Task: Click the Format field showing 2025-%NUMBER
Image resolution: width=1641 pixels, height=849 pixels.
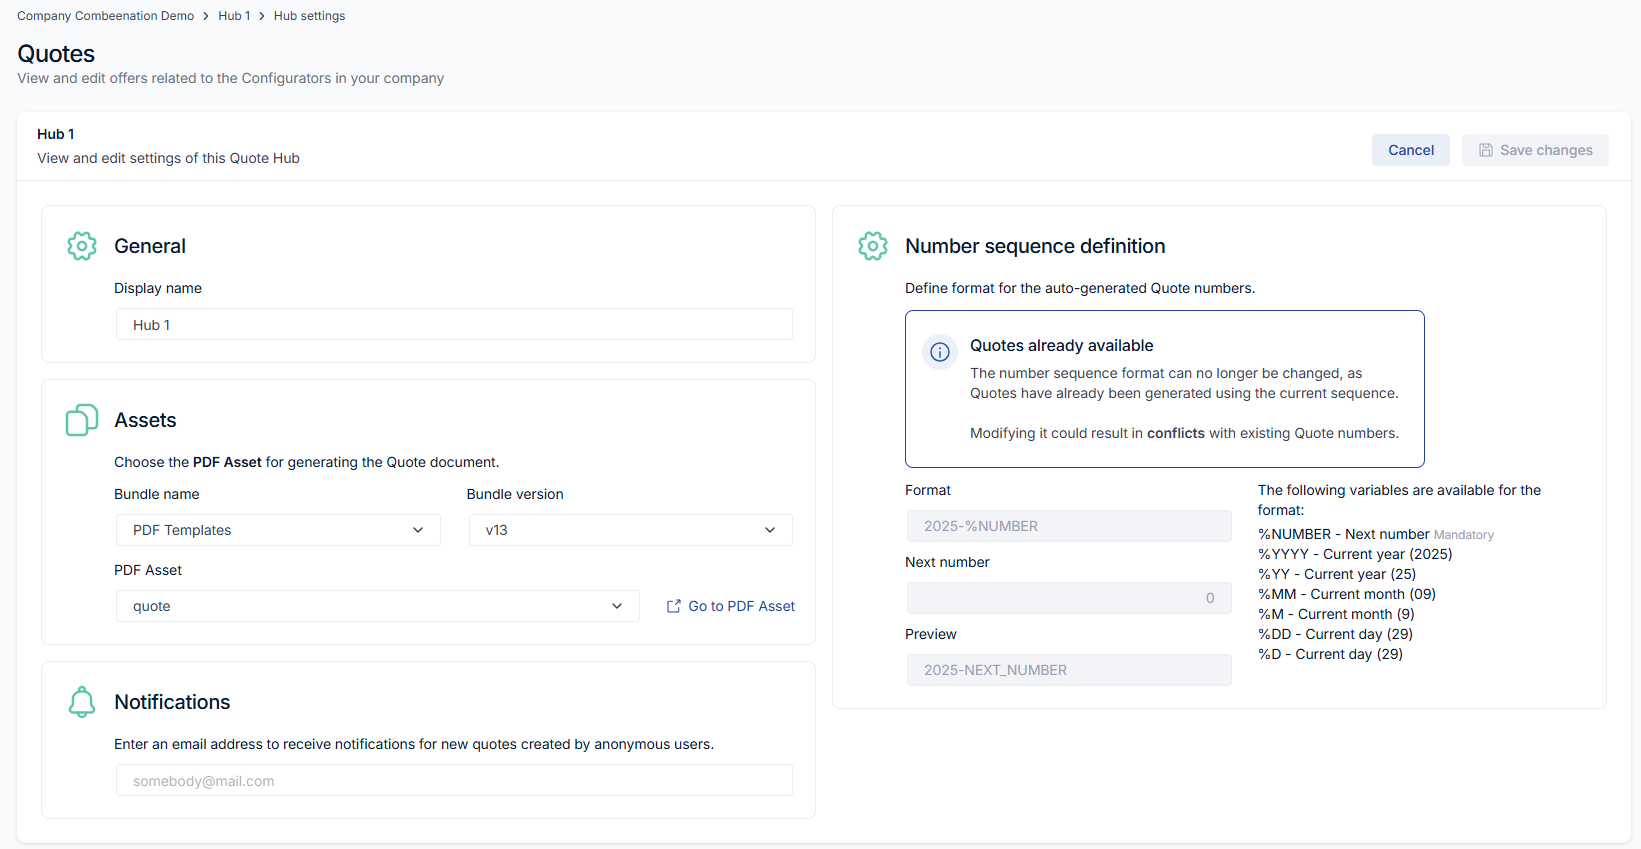Action: (1068, 526)
